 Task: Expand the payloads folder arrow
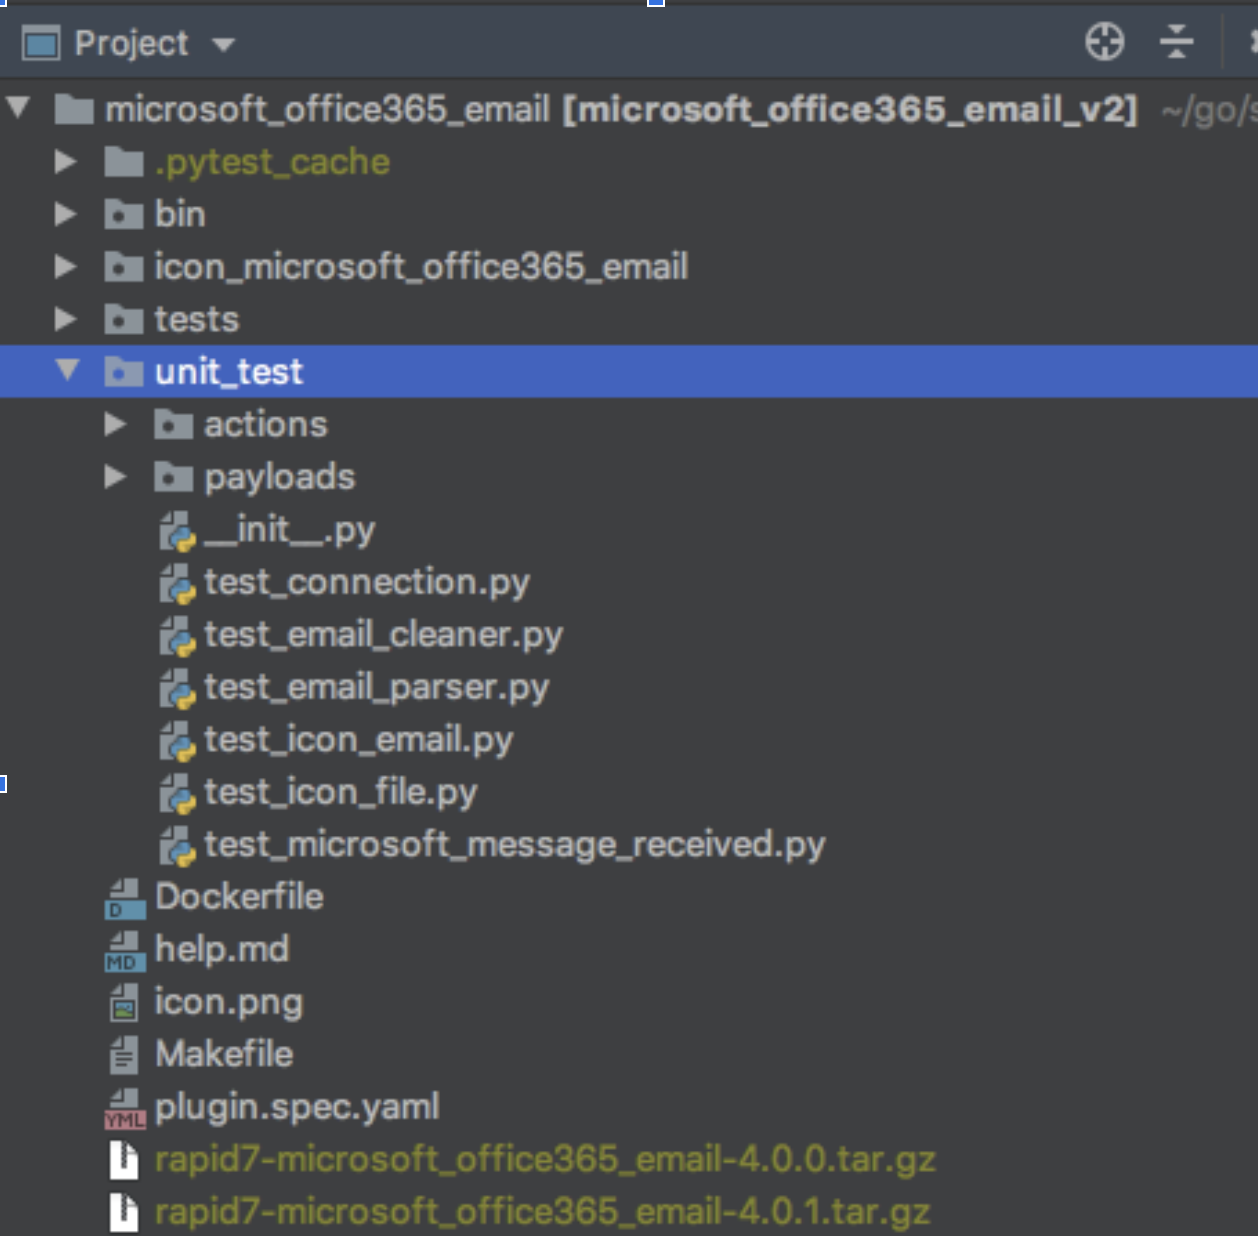(116, 477)
